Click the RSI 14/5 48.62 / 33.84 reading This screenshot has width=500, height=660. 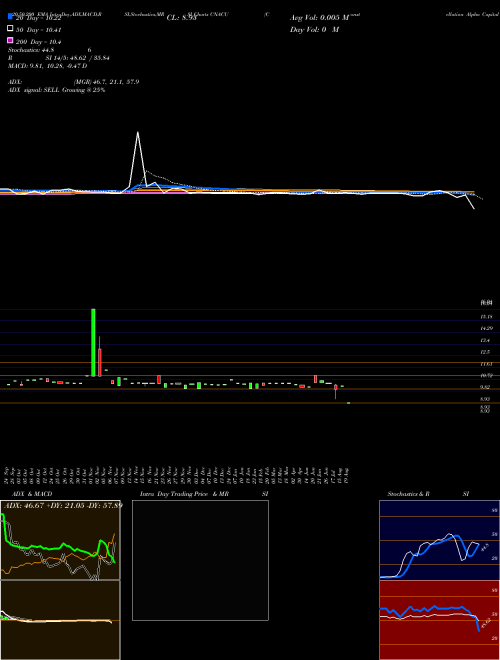pos(59,58)
